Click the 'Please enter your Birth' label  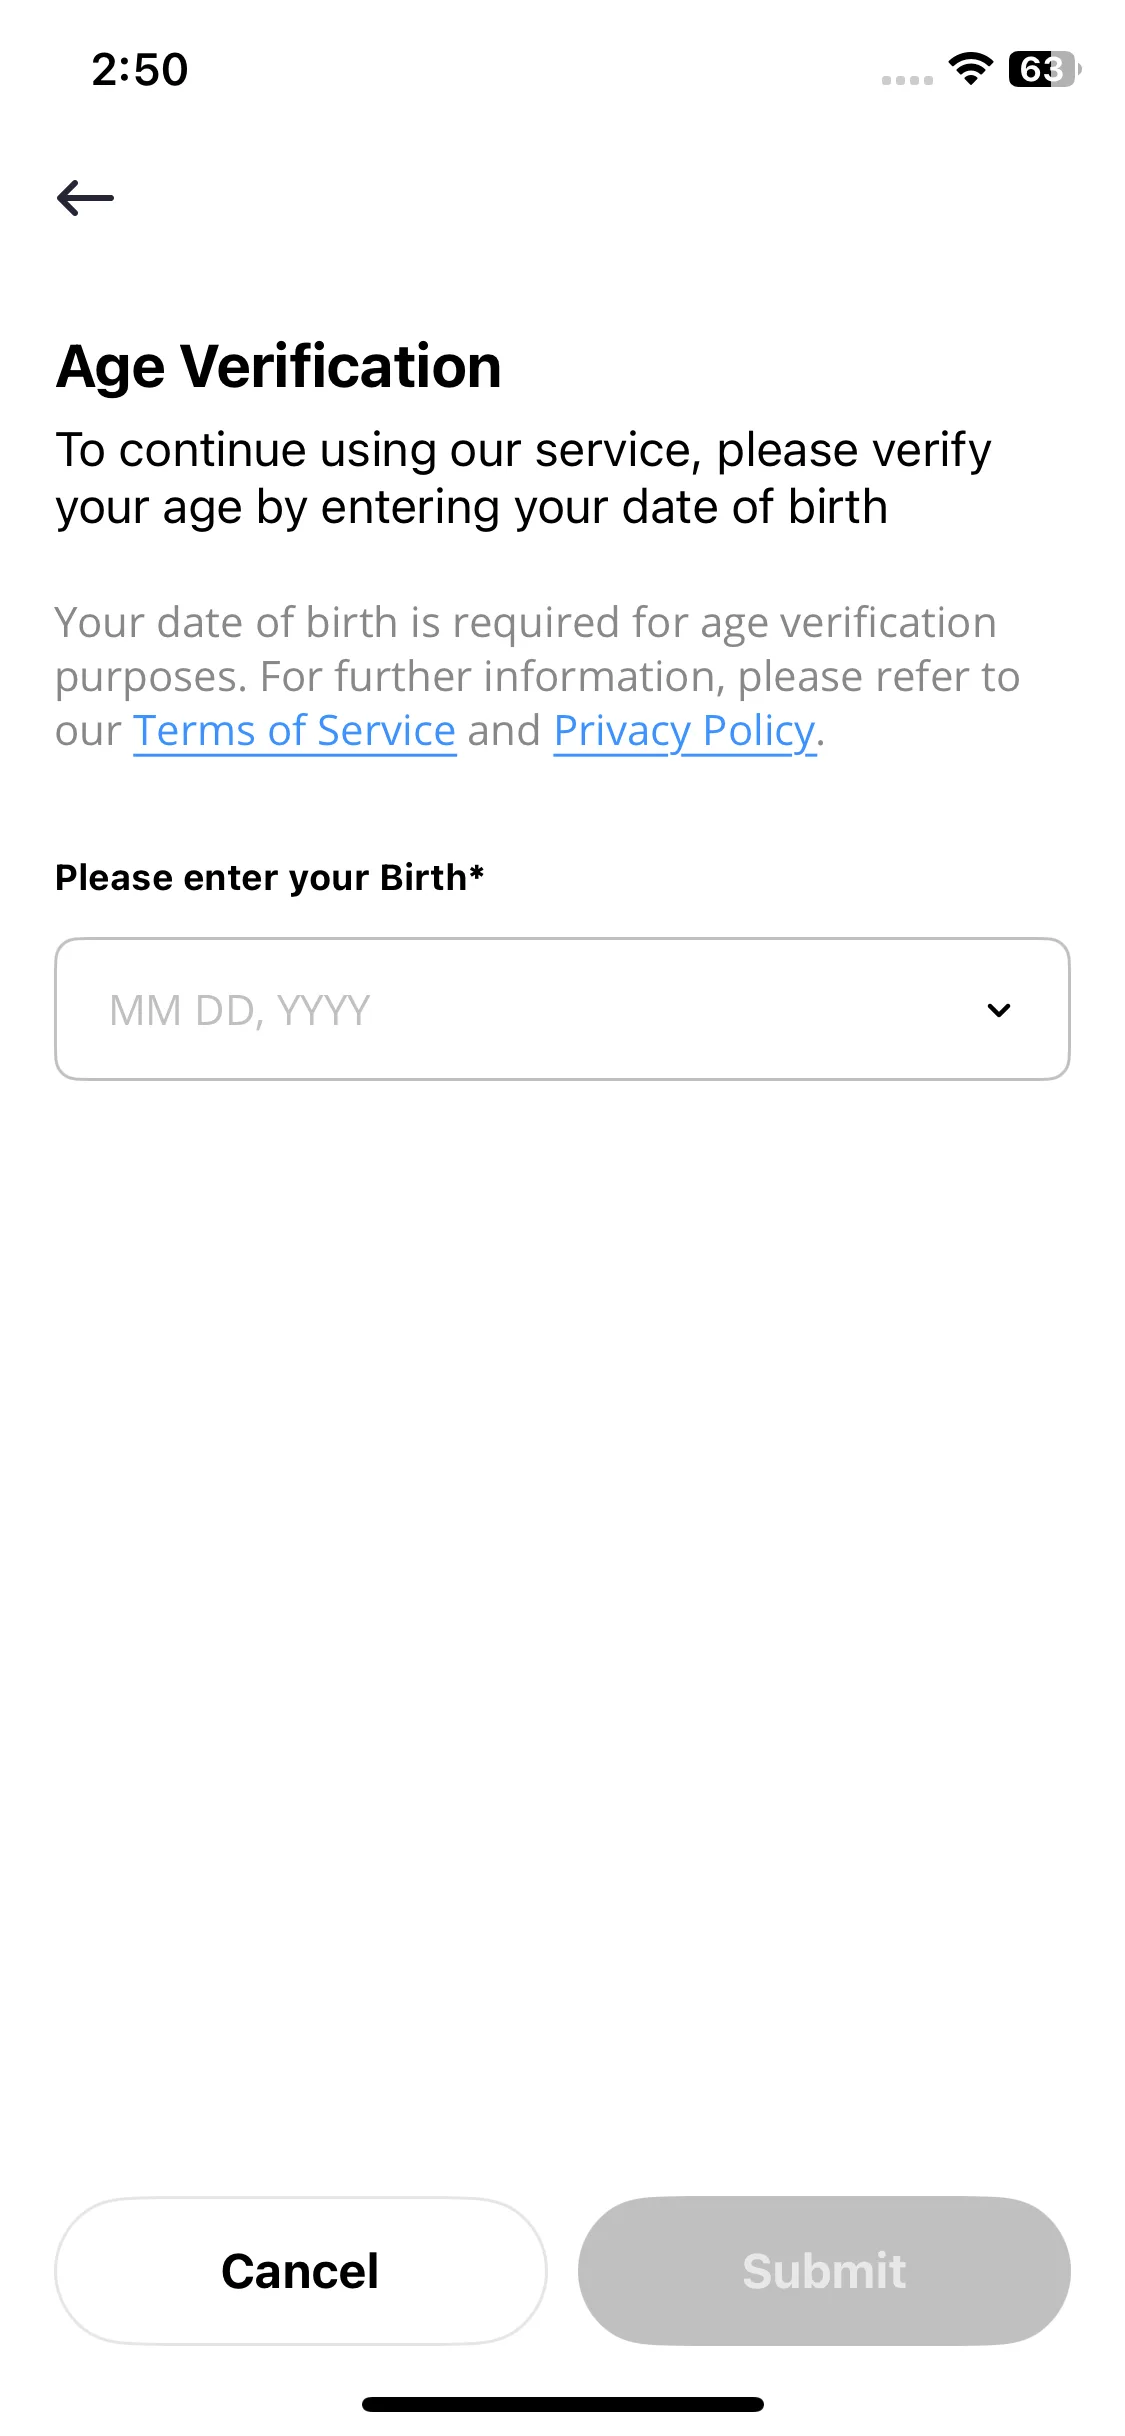(x=261, y=877)
